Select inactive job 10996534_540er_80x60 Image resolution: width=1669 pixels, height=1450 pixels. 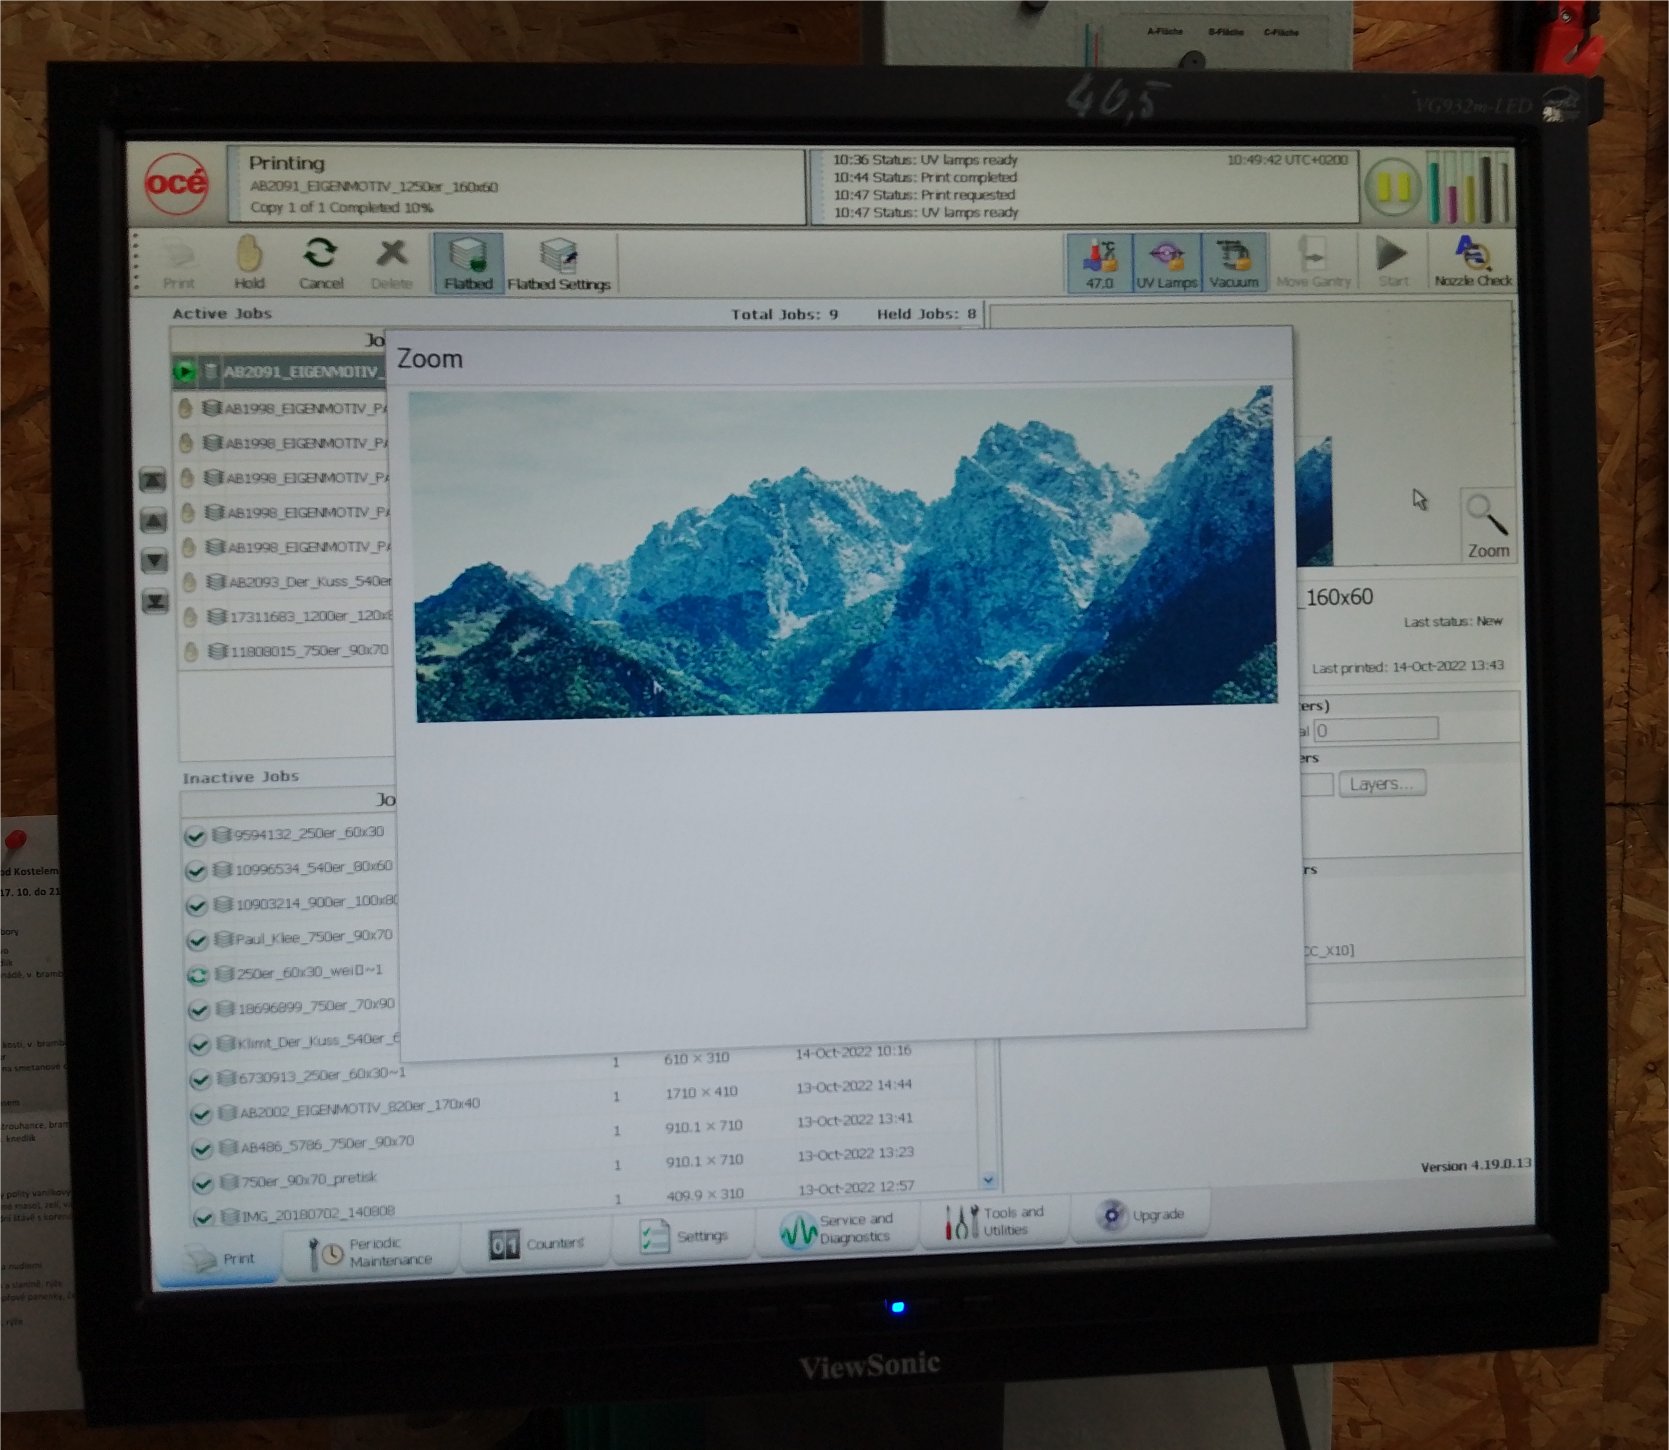click(291, 868)
